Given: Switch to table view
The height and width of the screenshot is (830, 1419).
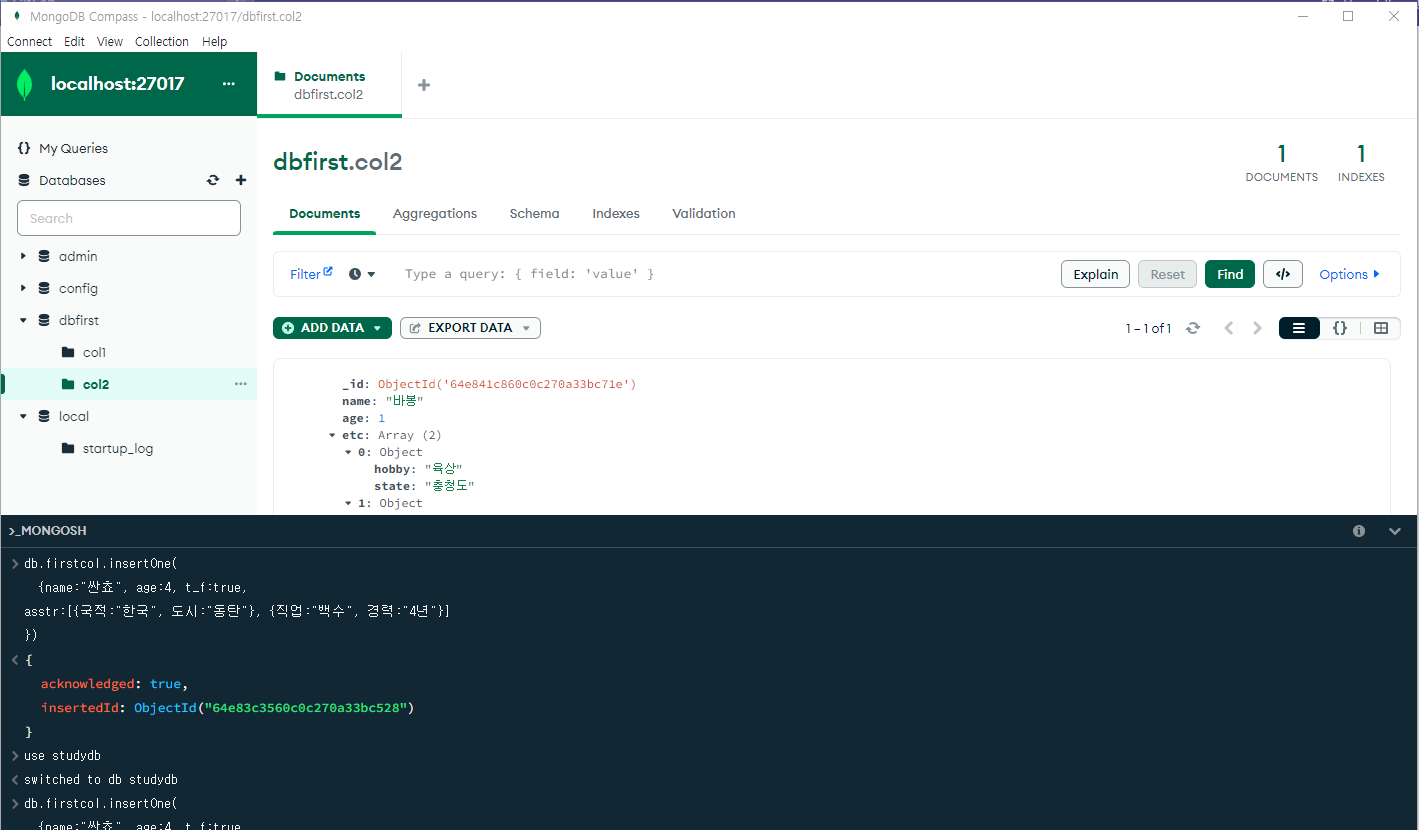Looking at the screenshot, I should 1381,328.
